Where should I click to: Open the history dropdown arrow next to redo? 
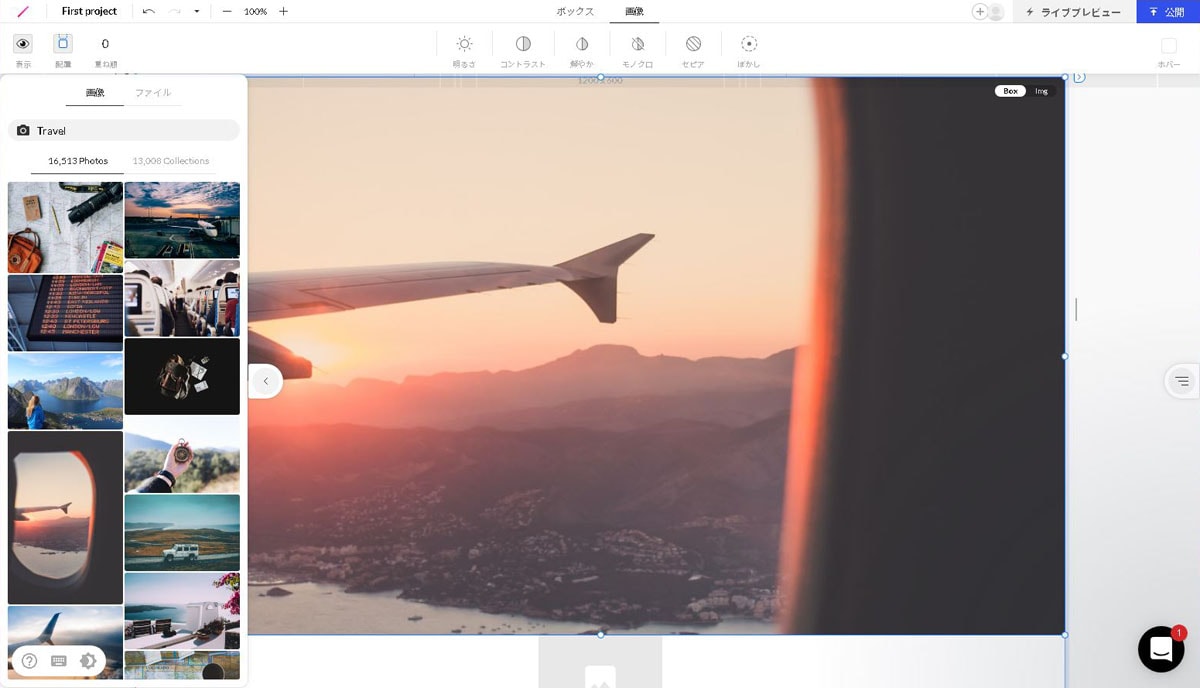tap(197, 12)
